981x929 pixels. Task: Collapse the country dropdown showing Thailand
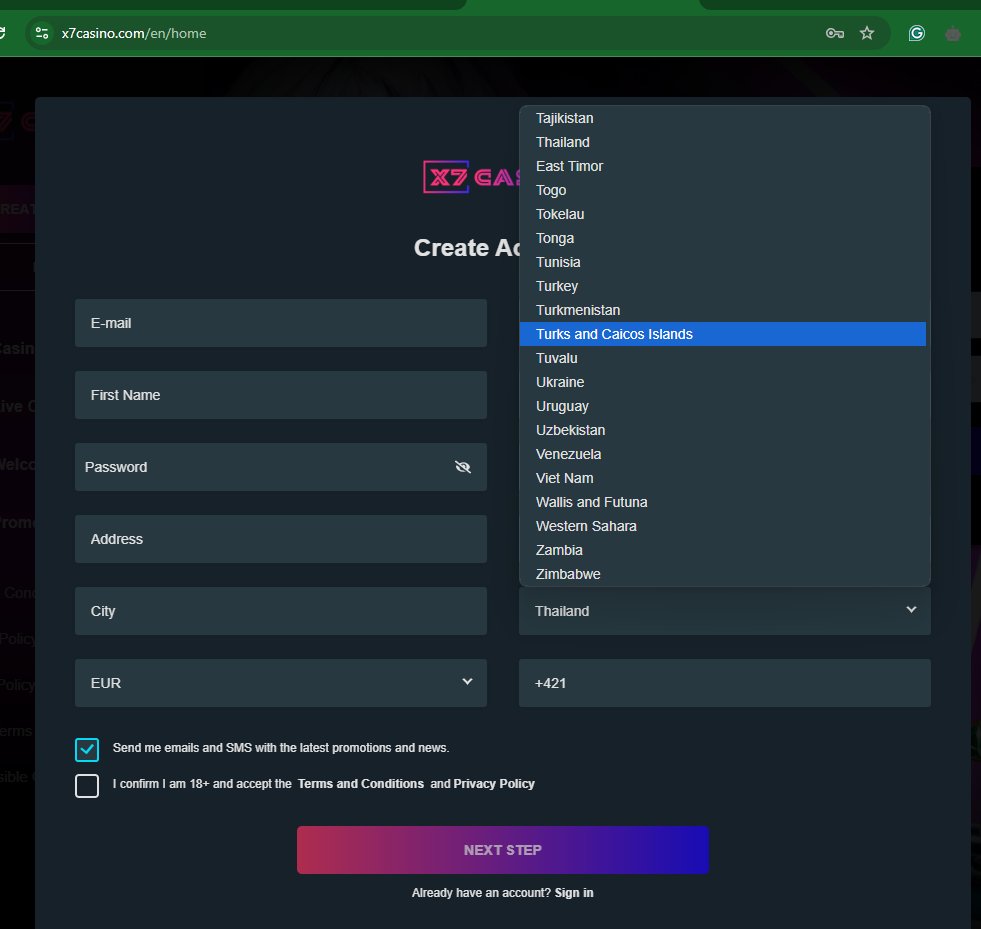[724, 611]
